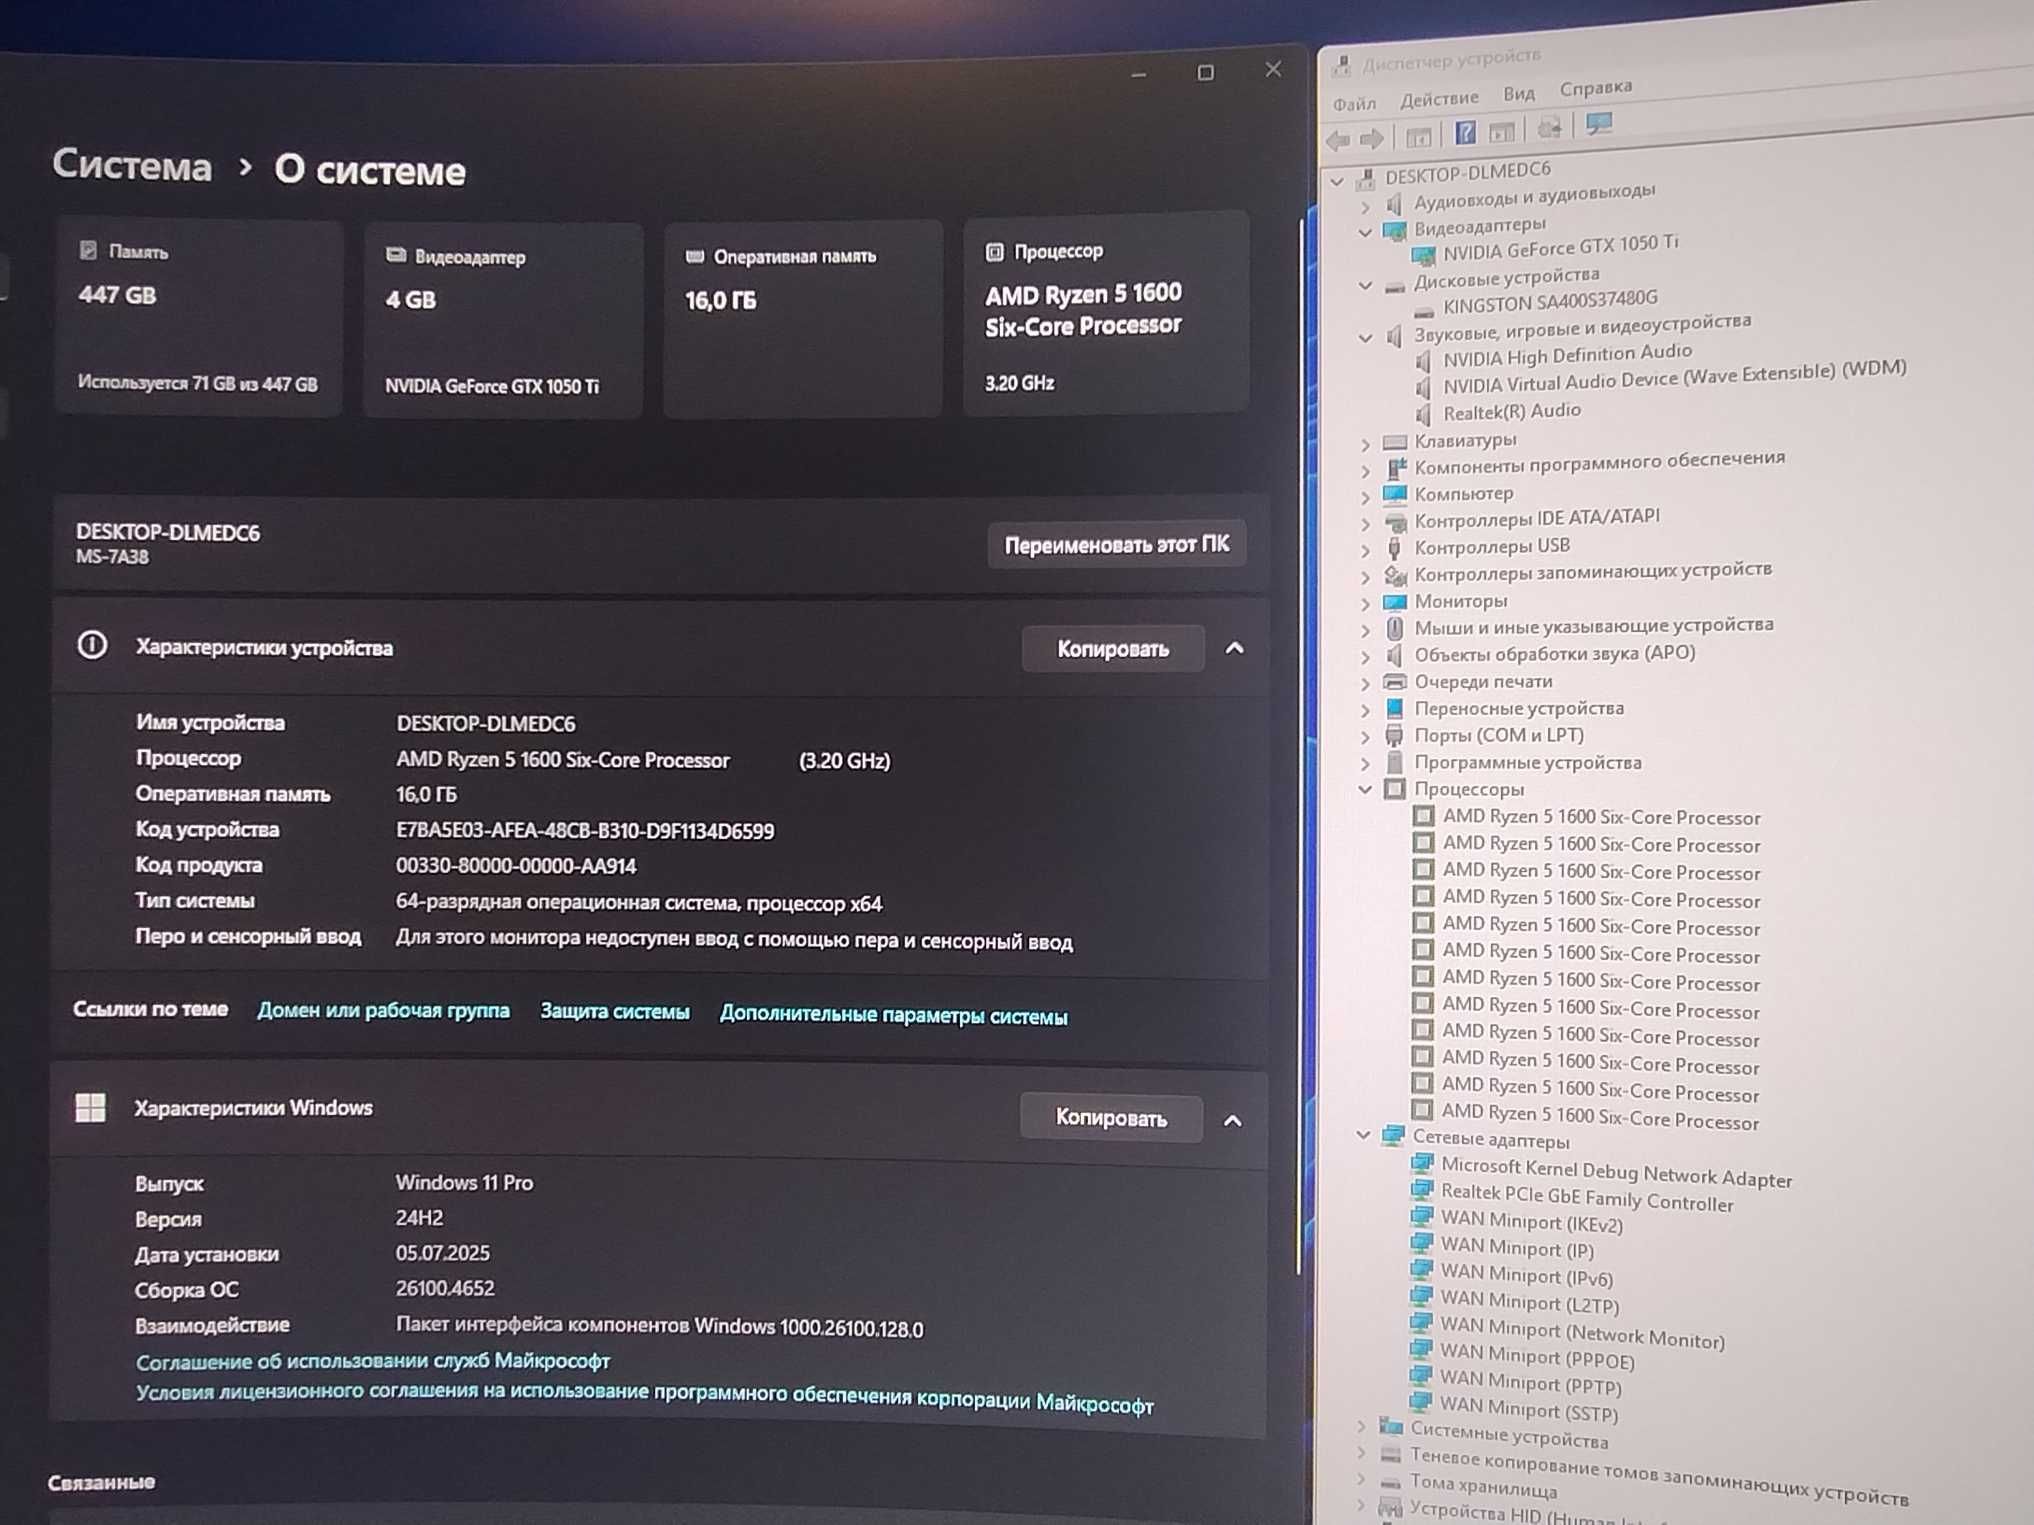This screenshot has height=1525, width=2034.
Task: Select the Realtek(R) Audio speaker icon
Action: 1423,414
